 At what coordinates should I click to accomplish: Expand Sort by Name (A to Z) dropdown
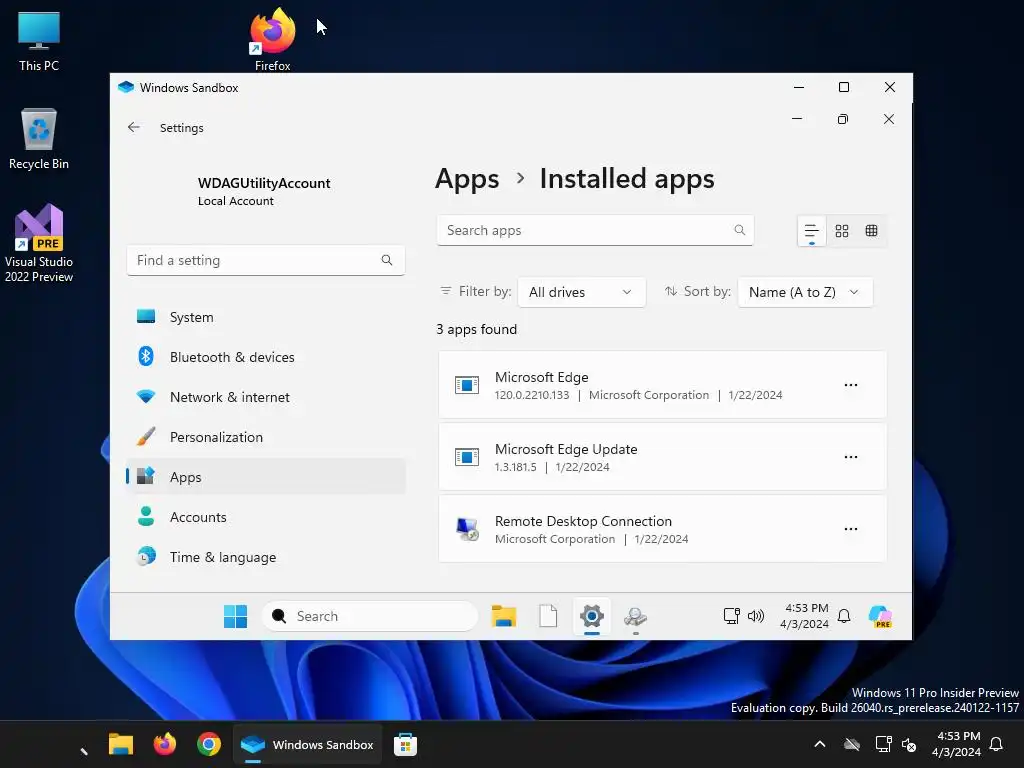pos(805,292)
